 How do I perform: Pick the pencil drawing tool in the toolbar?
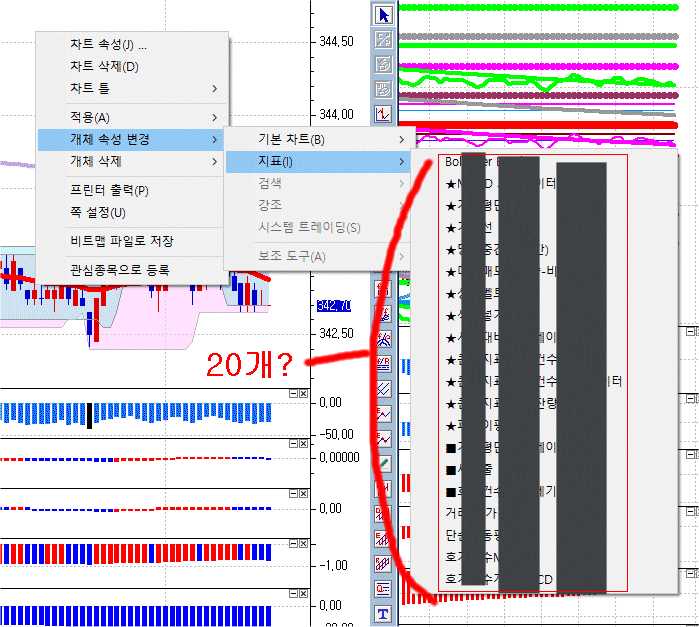tap(383, 464)
